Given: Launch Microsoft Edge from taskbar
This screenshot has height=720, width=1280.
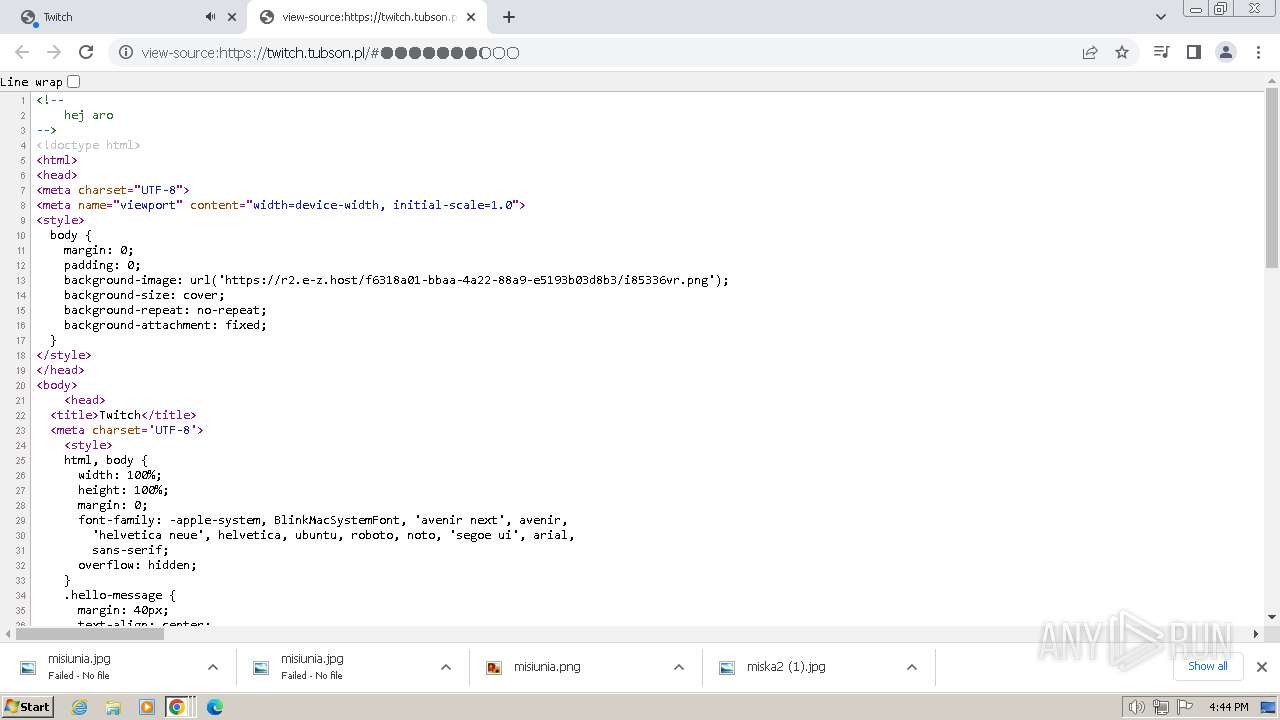Looking at the screenshot, I should (x=215, y=707).
